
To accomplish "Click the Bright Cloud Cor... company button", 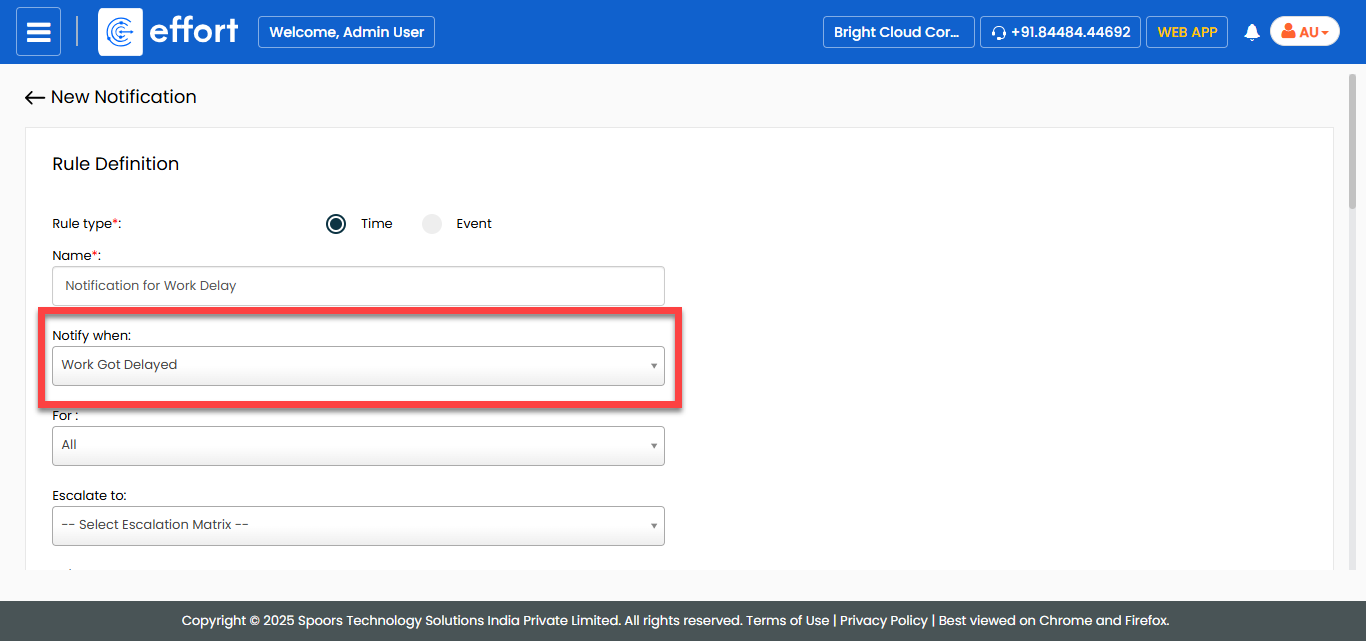I will [898, 32].
